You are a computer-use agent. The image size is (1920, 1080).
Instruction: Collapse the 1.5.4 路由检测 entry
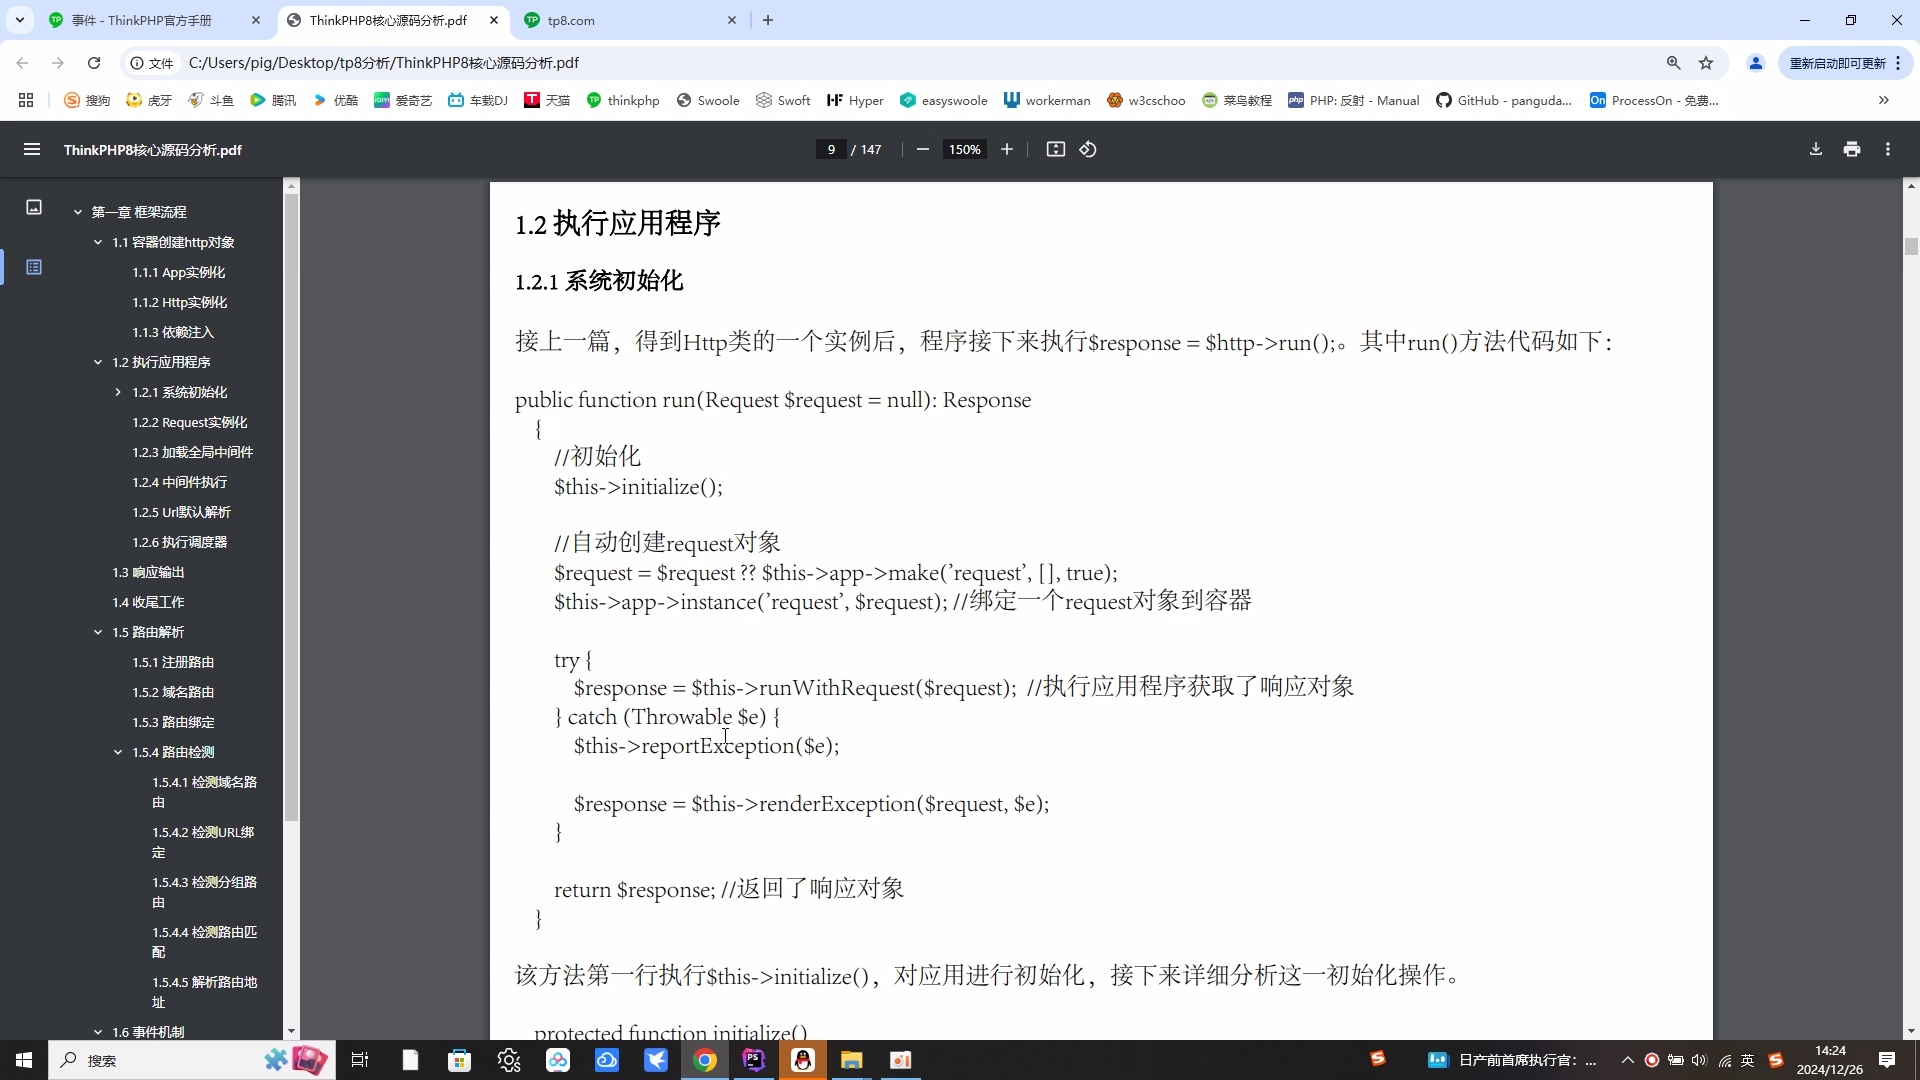[x=118, y=752]
